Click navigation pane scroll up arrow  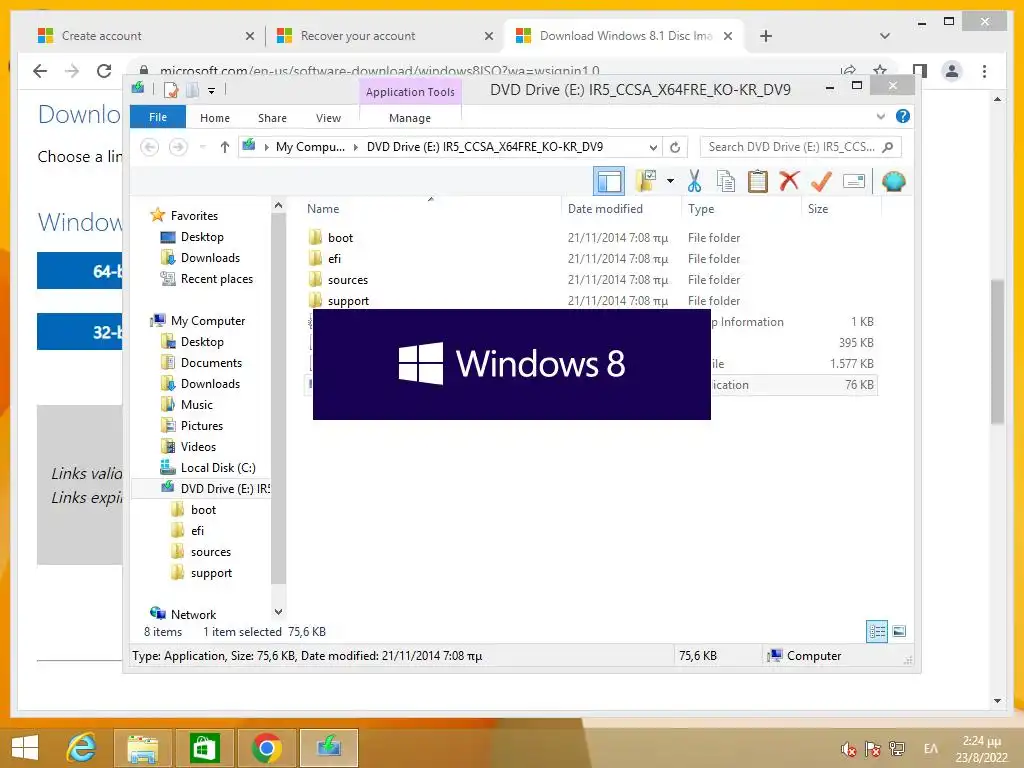[x=278, y=206]
